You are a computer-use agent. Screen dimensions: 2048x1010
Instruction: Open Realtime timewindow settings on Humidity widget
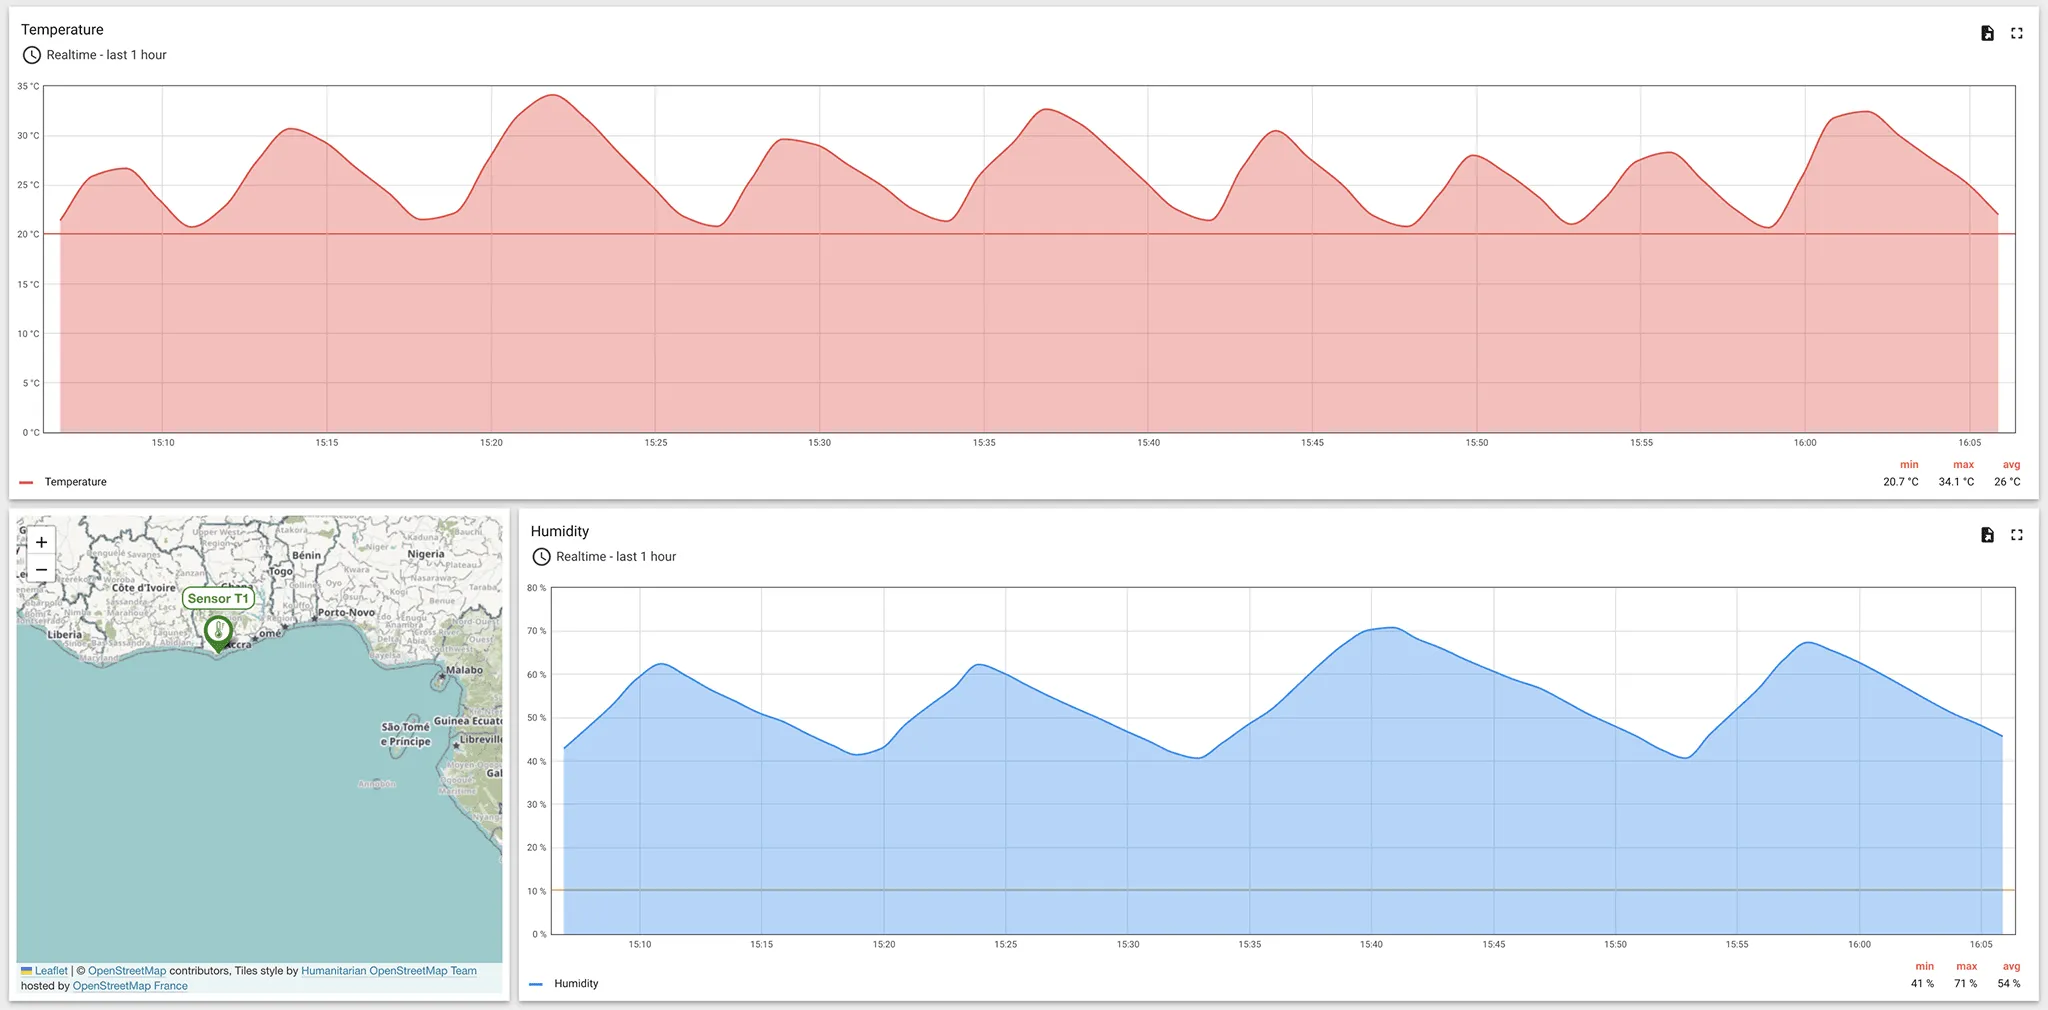coord(617,556)
